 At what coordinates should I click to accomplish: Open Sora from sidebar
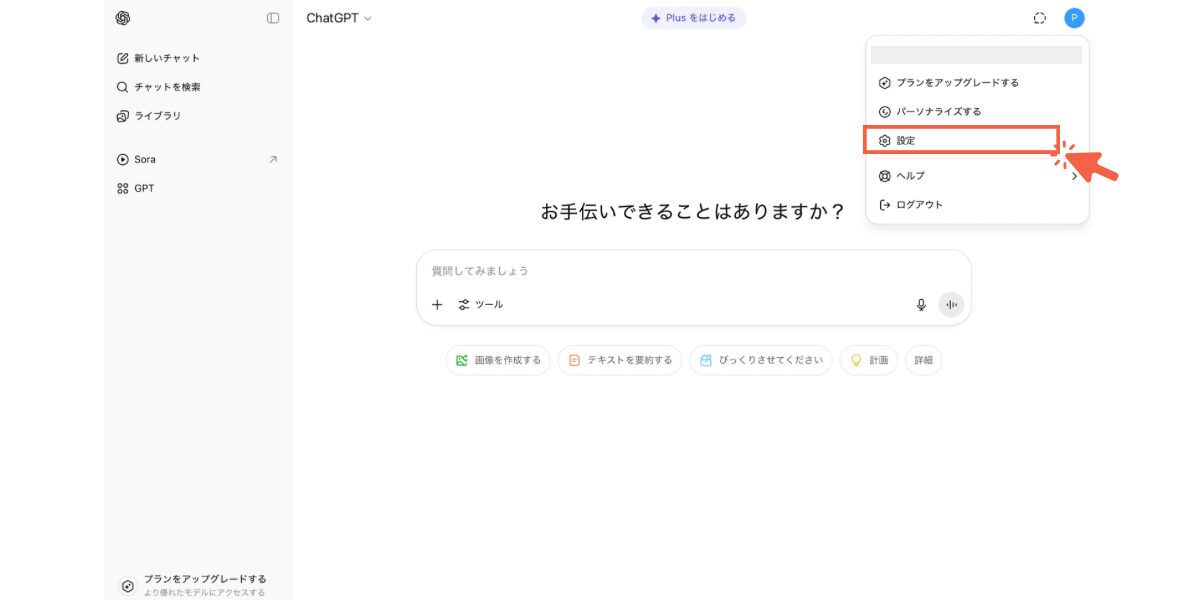tap(198, 159)
